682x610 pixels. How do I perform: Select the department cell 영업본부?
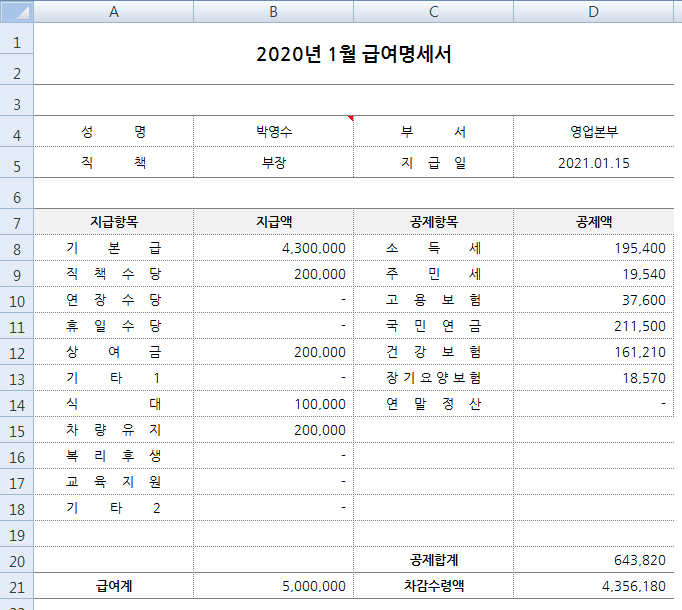(593, 131)
